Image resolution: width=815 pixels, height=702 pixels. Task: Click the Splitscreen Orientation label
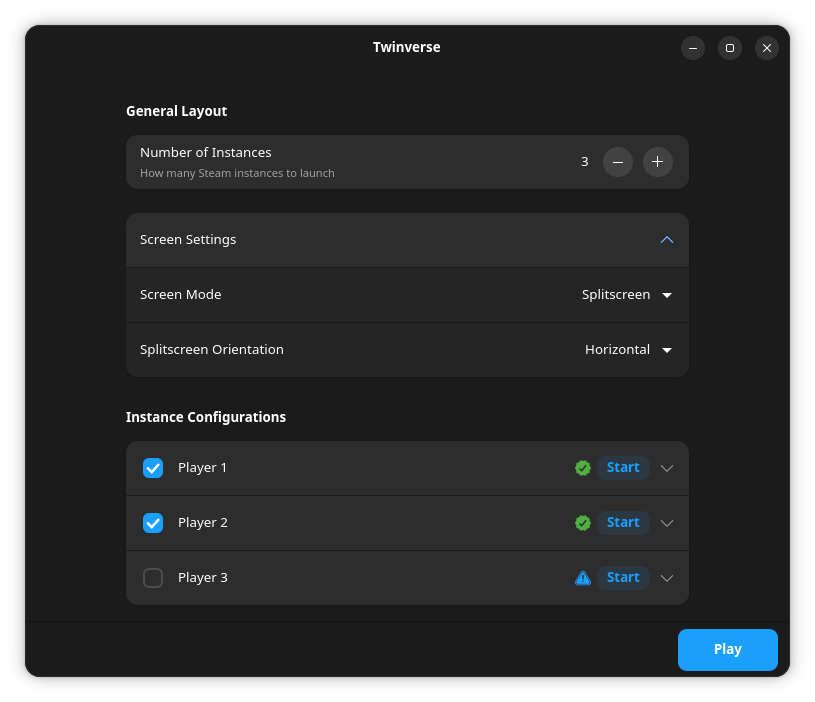point(212,350)
